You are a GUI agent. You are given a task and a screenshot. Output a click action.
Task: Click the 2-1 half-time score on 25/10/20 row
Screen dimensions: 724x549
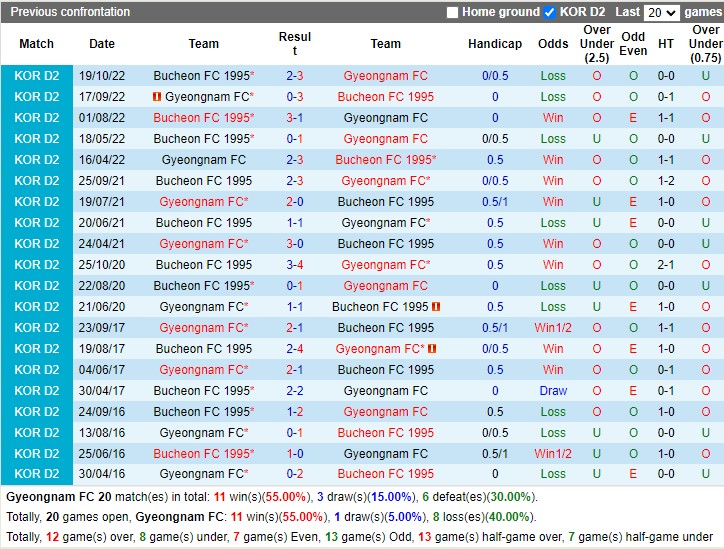666,265
